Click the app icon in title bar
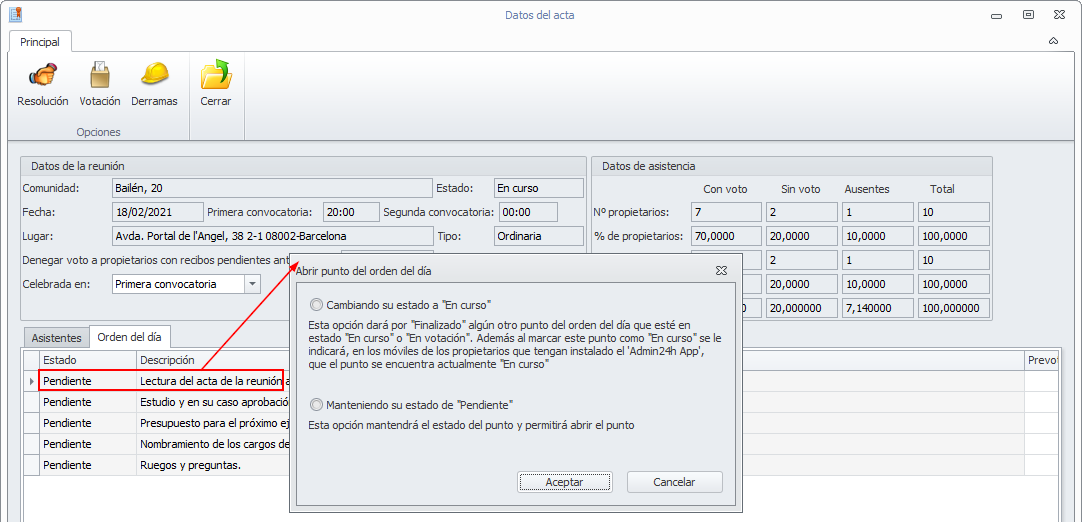 [x=15, y=14]
